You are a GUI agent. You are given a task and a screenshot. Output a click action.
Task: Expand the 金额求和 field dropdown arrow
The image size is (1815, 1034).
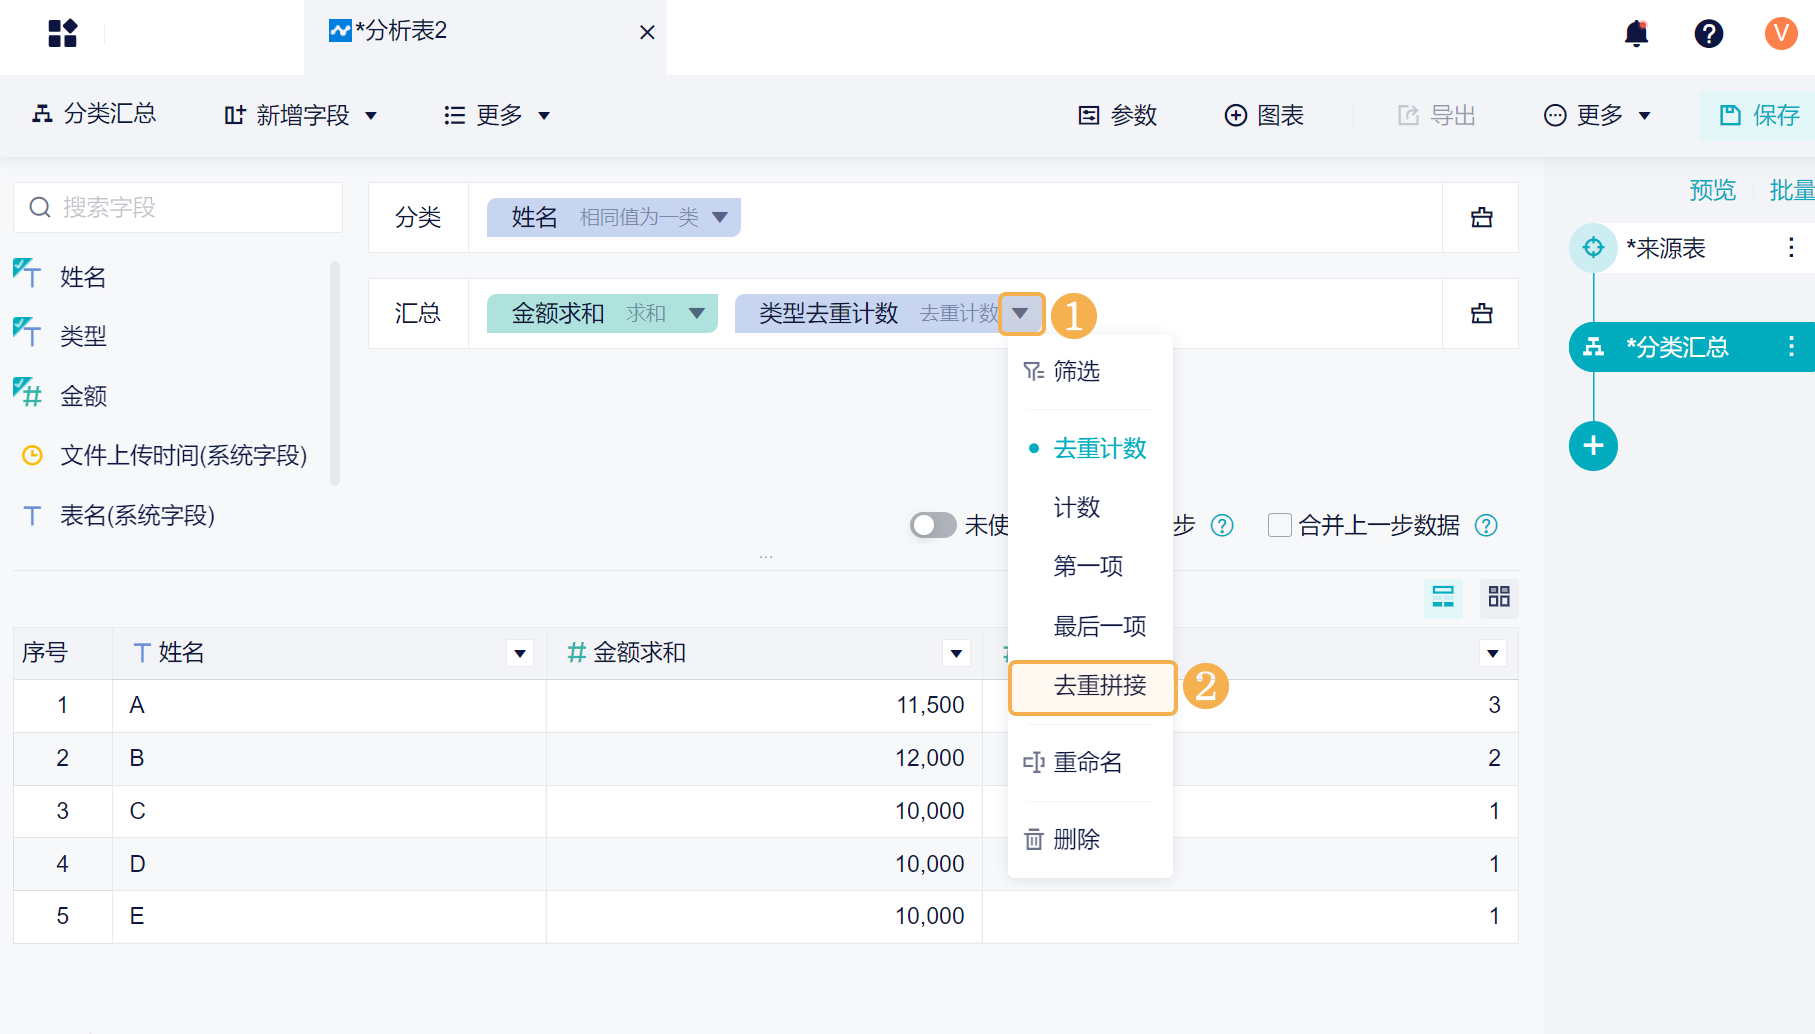(x=697, y=314)
